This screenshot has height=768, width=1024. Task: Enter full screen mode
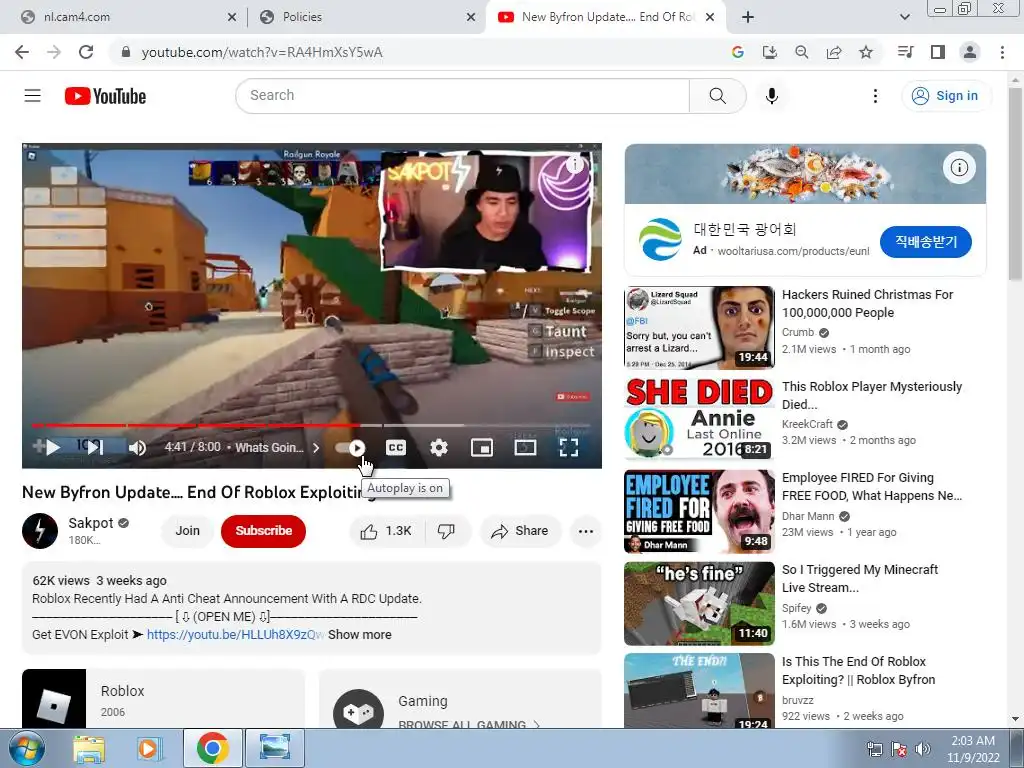[569, 447]
